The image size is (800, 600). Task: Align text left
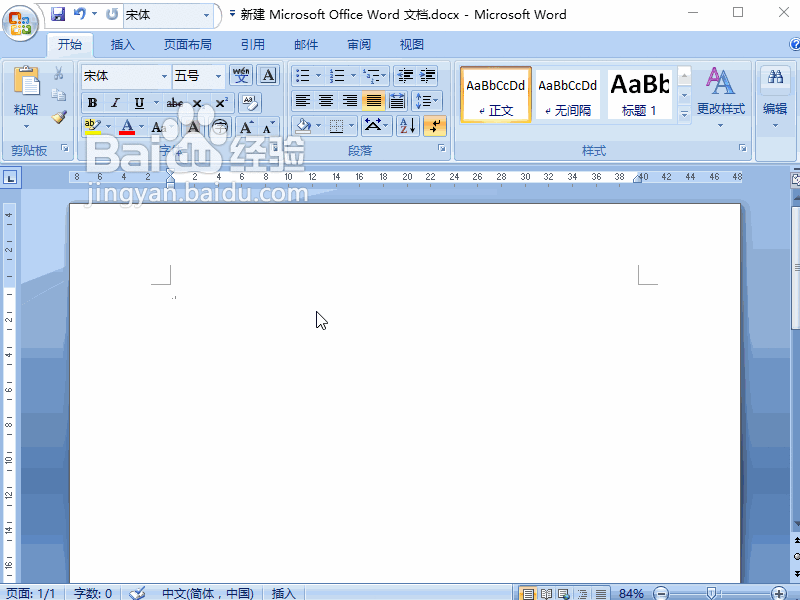point(303,101)
